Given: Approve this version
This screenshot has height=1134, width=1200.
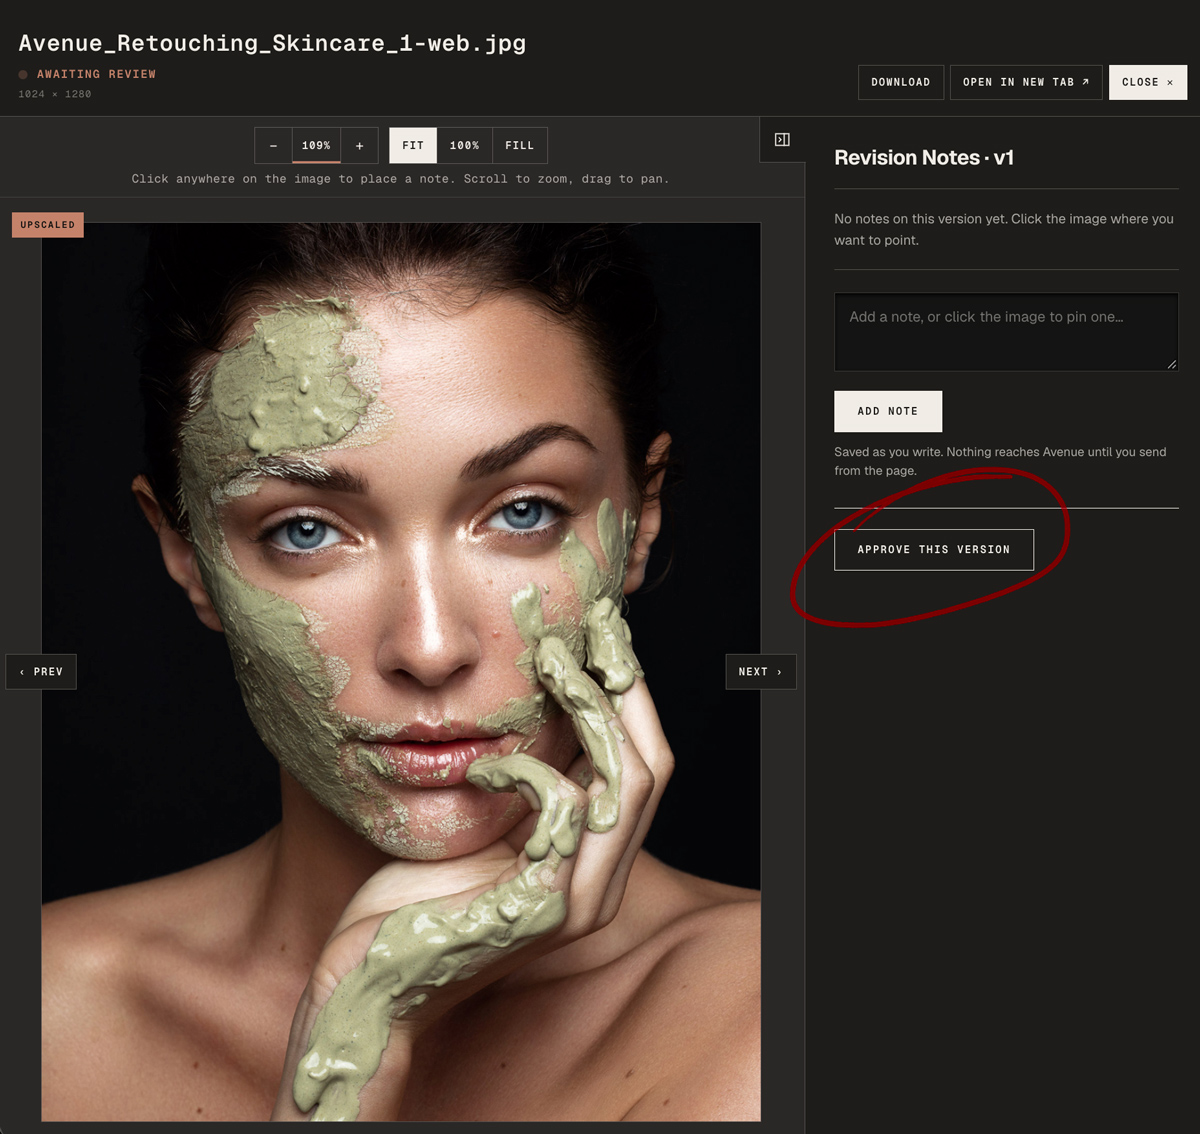Looking at the screenshot, I should [934, 550].
